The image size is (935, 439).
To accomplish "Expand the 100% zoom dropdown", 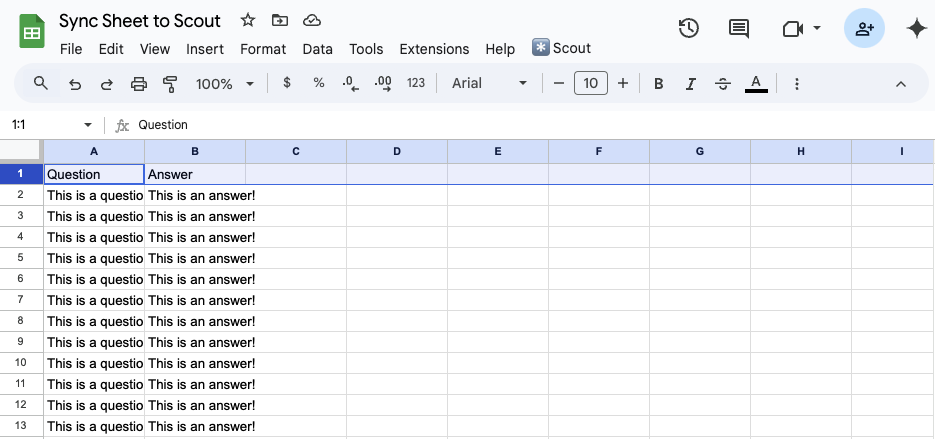I will 225,84.
